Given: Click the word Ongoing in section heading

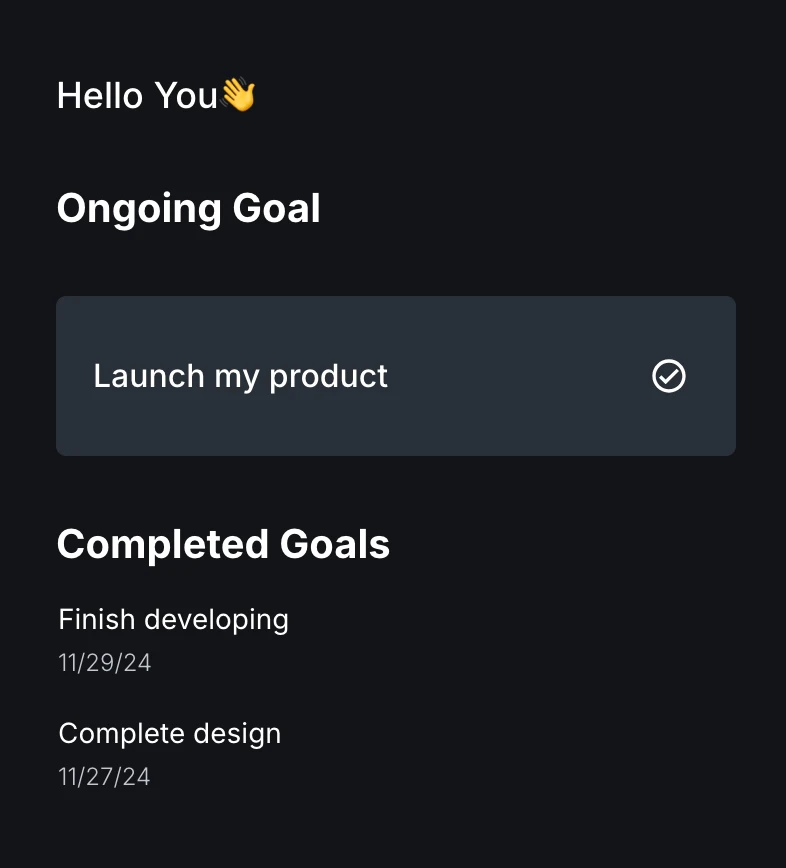Looking at the screenshot, I should 139,210.
